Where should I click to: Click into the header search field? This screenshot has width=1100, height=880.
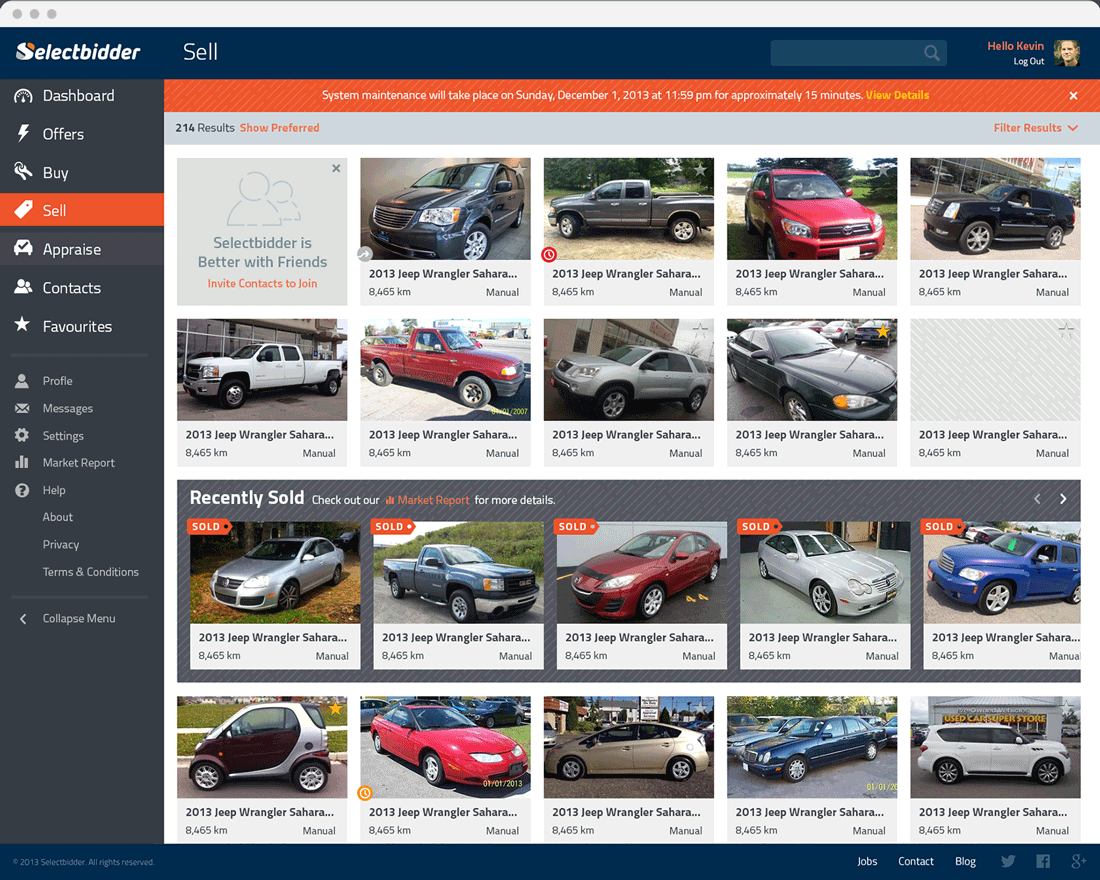click(858, 53)
